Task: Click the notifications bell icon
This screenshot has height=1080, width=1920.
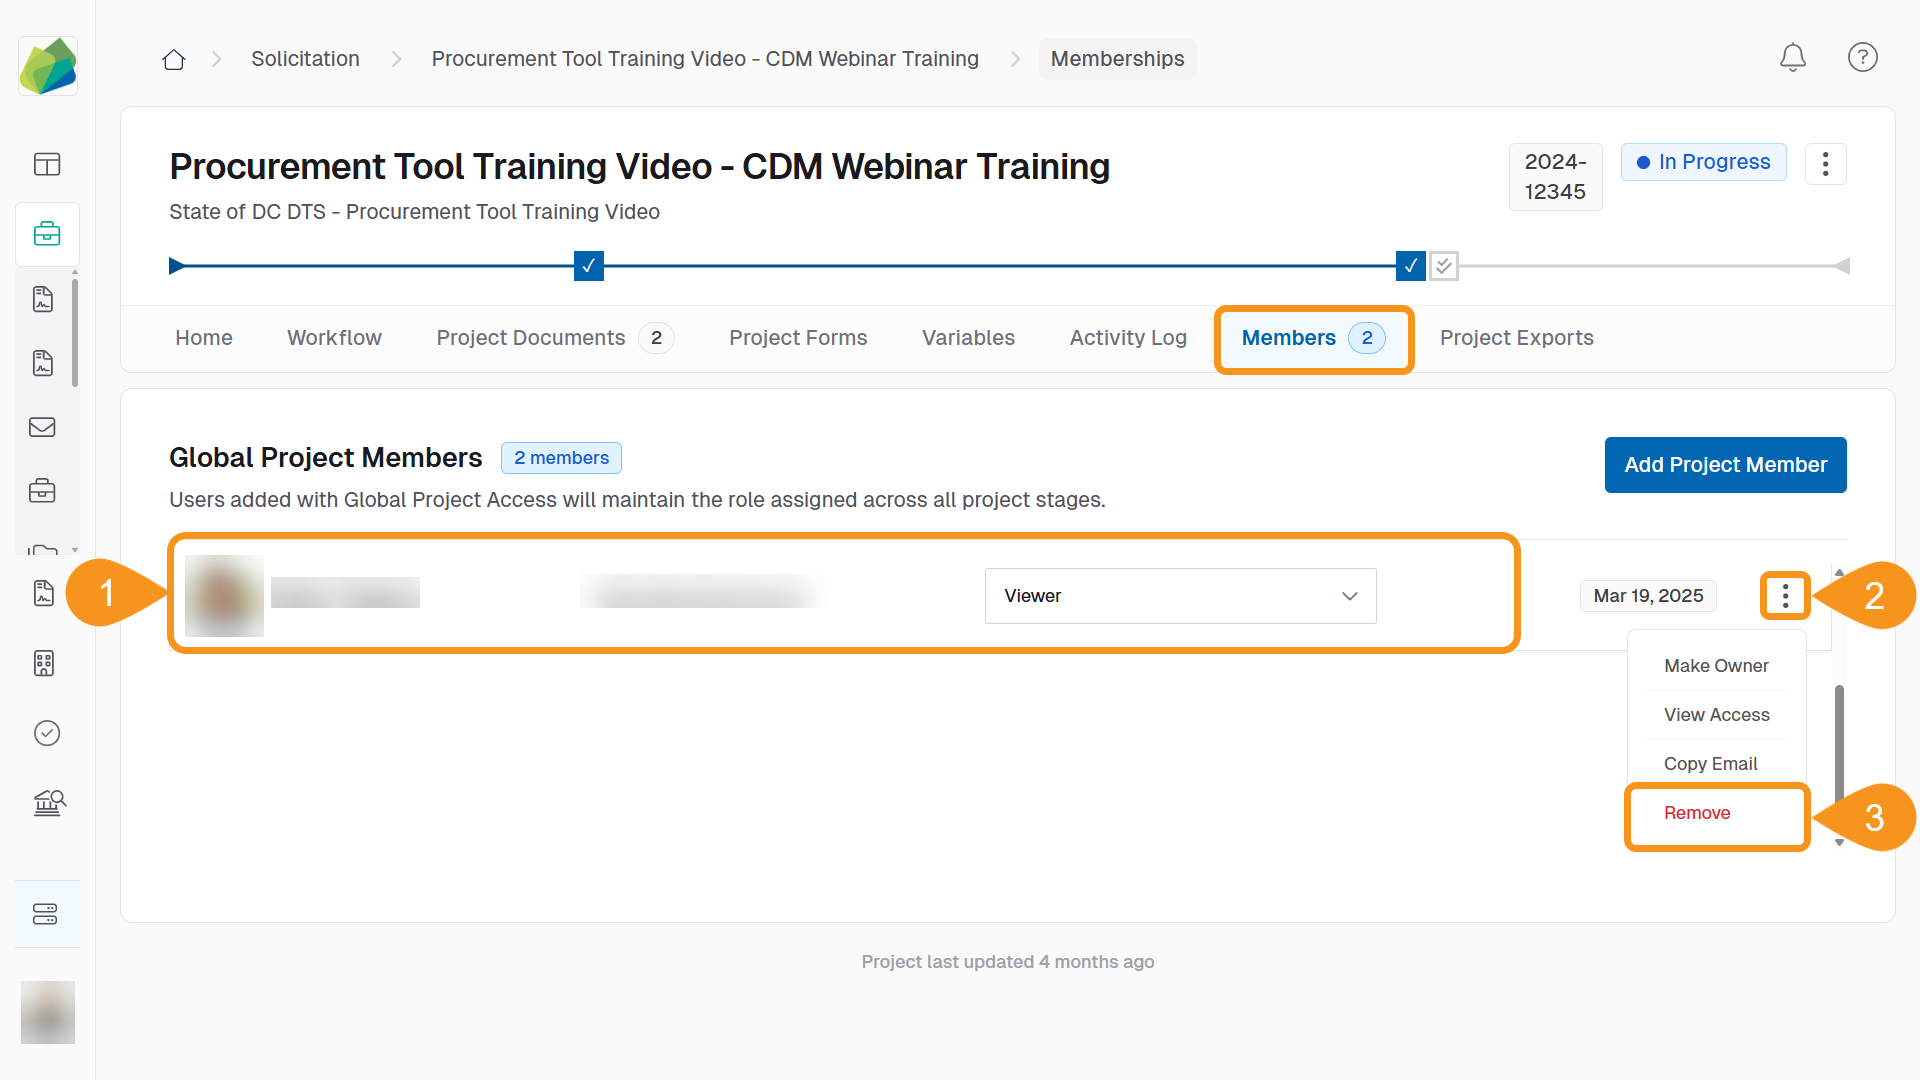Action: [x=1792, y=58]
